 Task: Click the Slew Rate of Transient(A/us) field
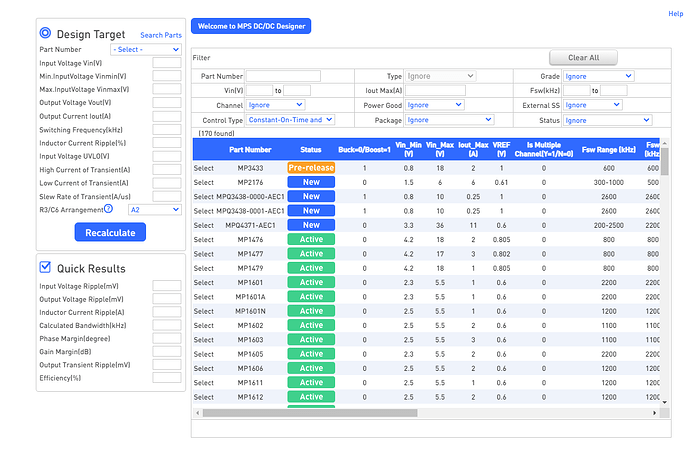click(x=167, y=196)
